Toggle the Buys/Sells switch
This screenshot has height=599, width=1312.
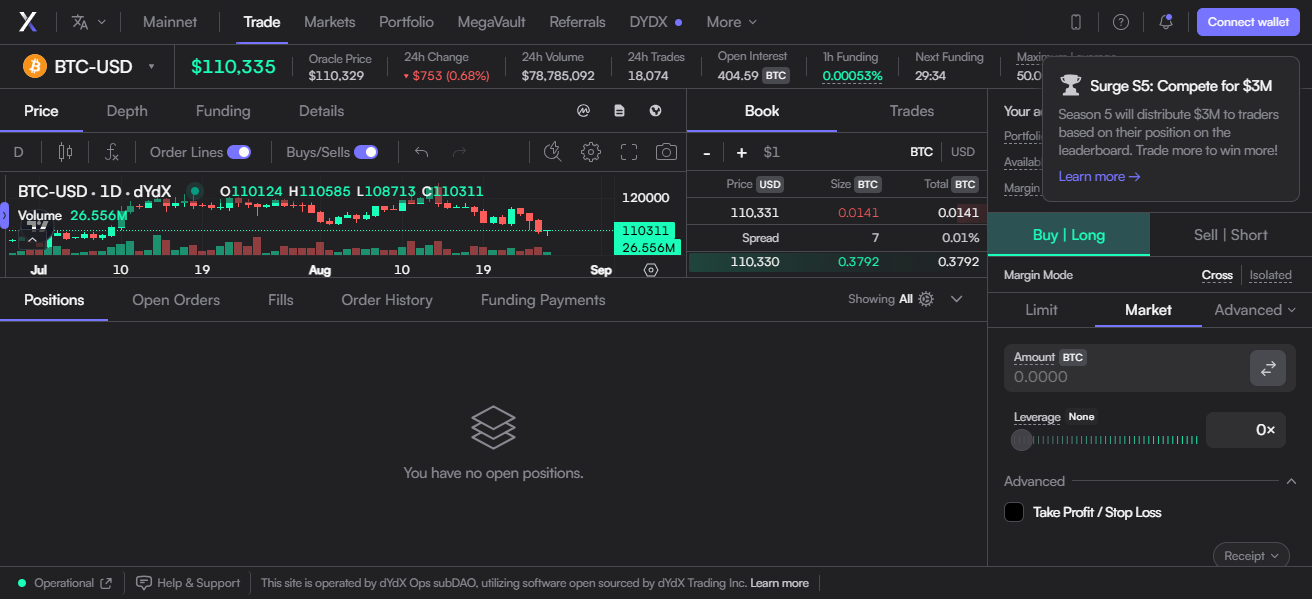coord(366,152)
